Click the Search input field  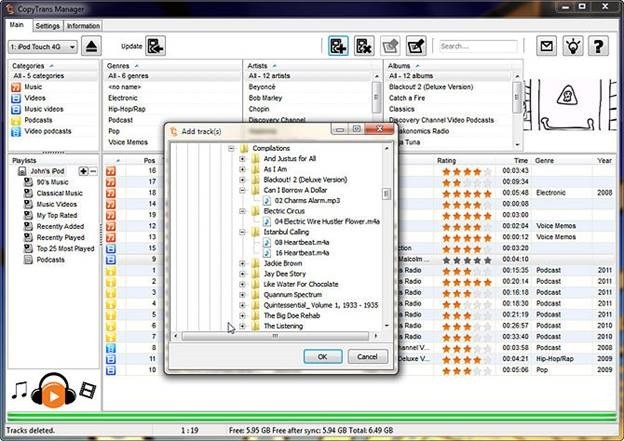click(478, 46)
